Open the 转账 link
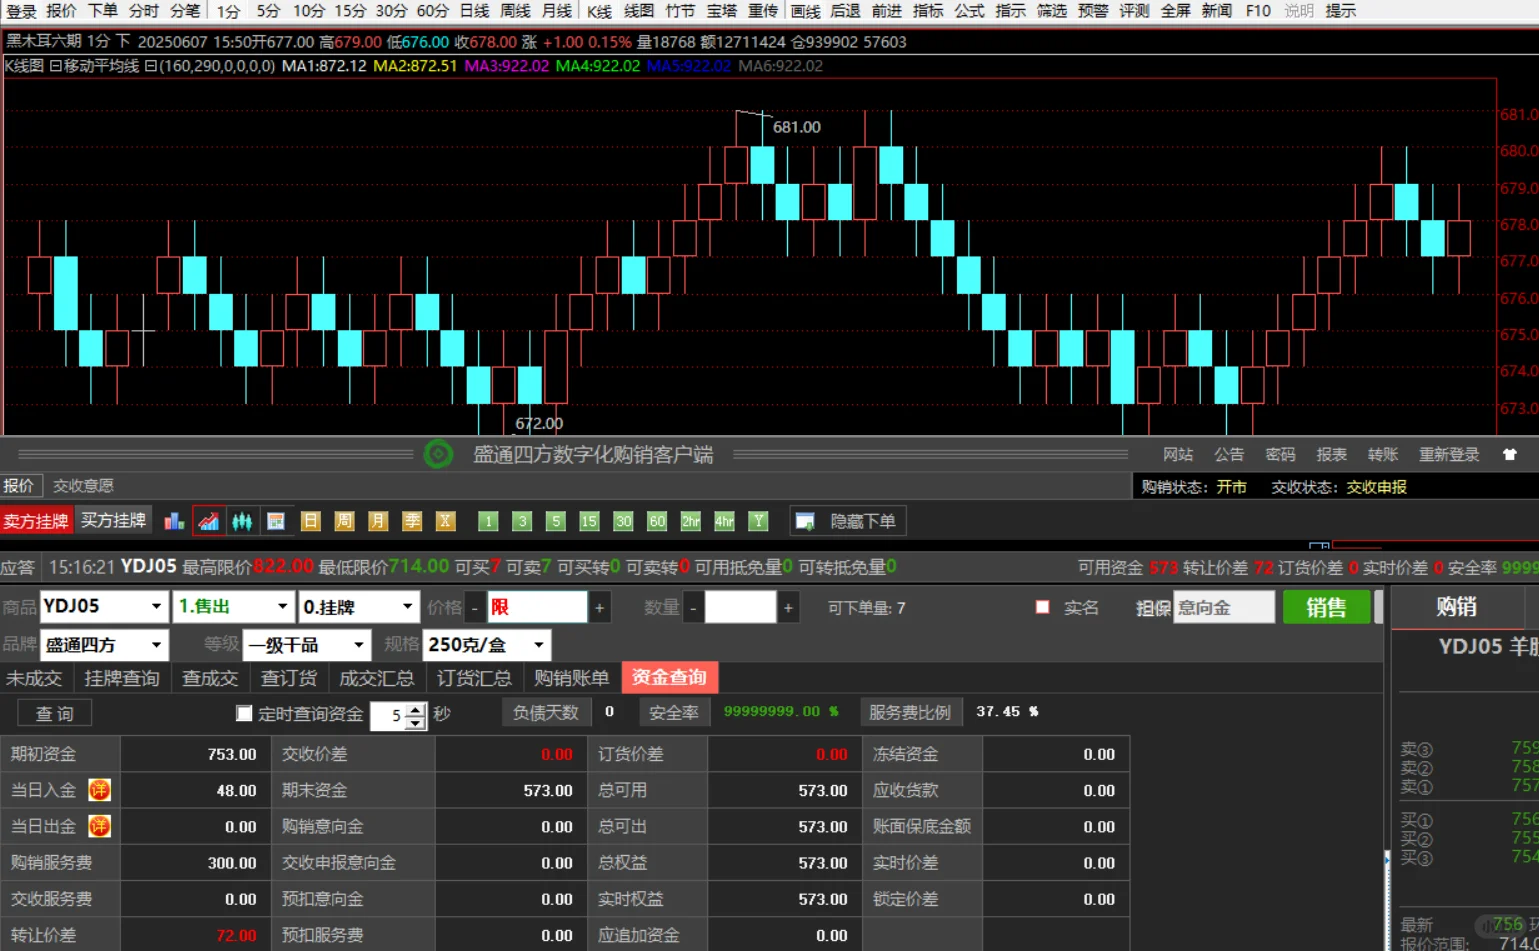1539x951 pixels. pos(1383,455)
